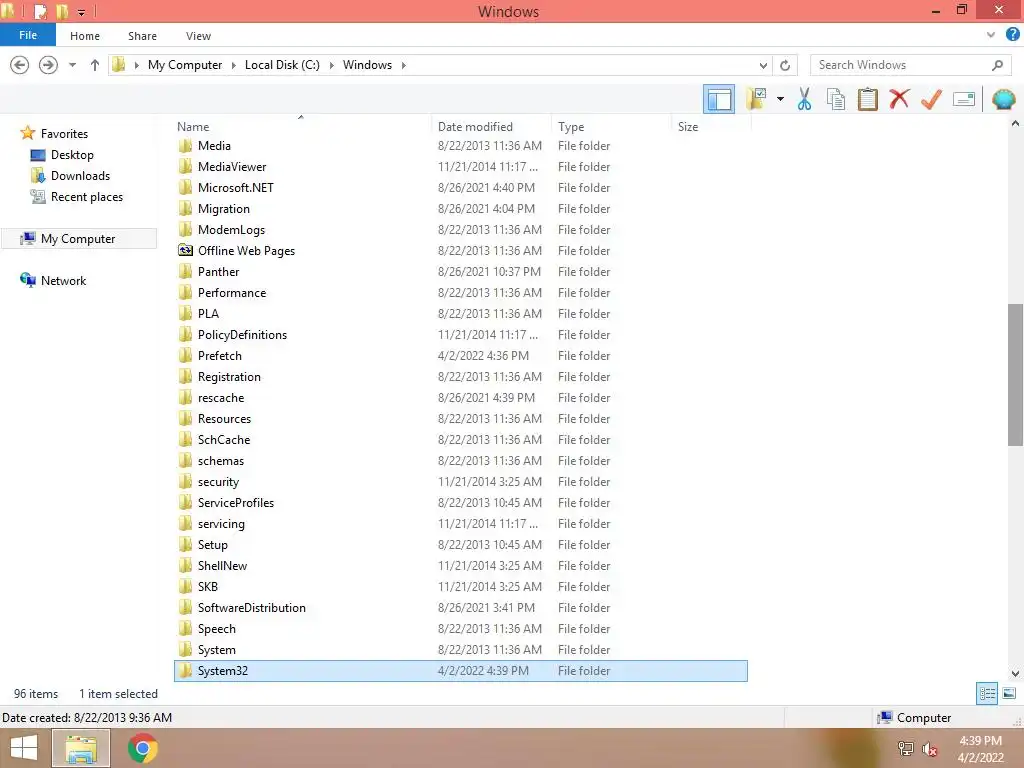This screenshot has width=1024, height=768.
Task: Expand the ribbon with the chevron
Action: 991,35
